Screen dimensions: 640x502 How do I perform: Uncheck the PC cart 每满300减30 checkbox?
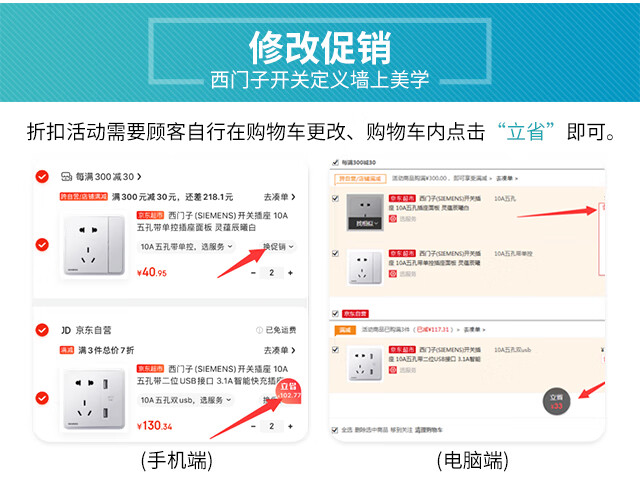336,162
